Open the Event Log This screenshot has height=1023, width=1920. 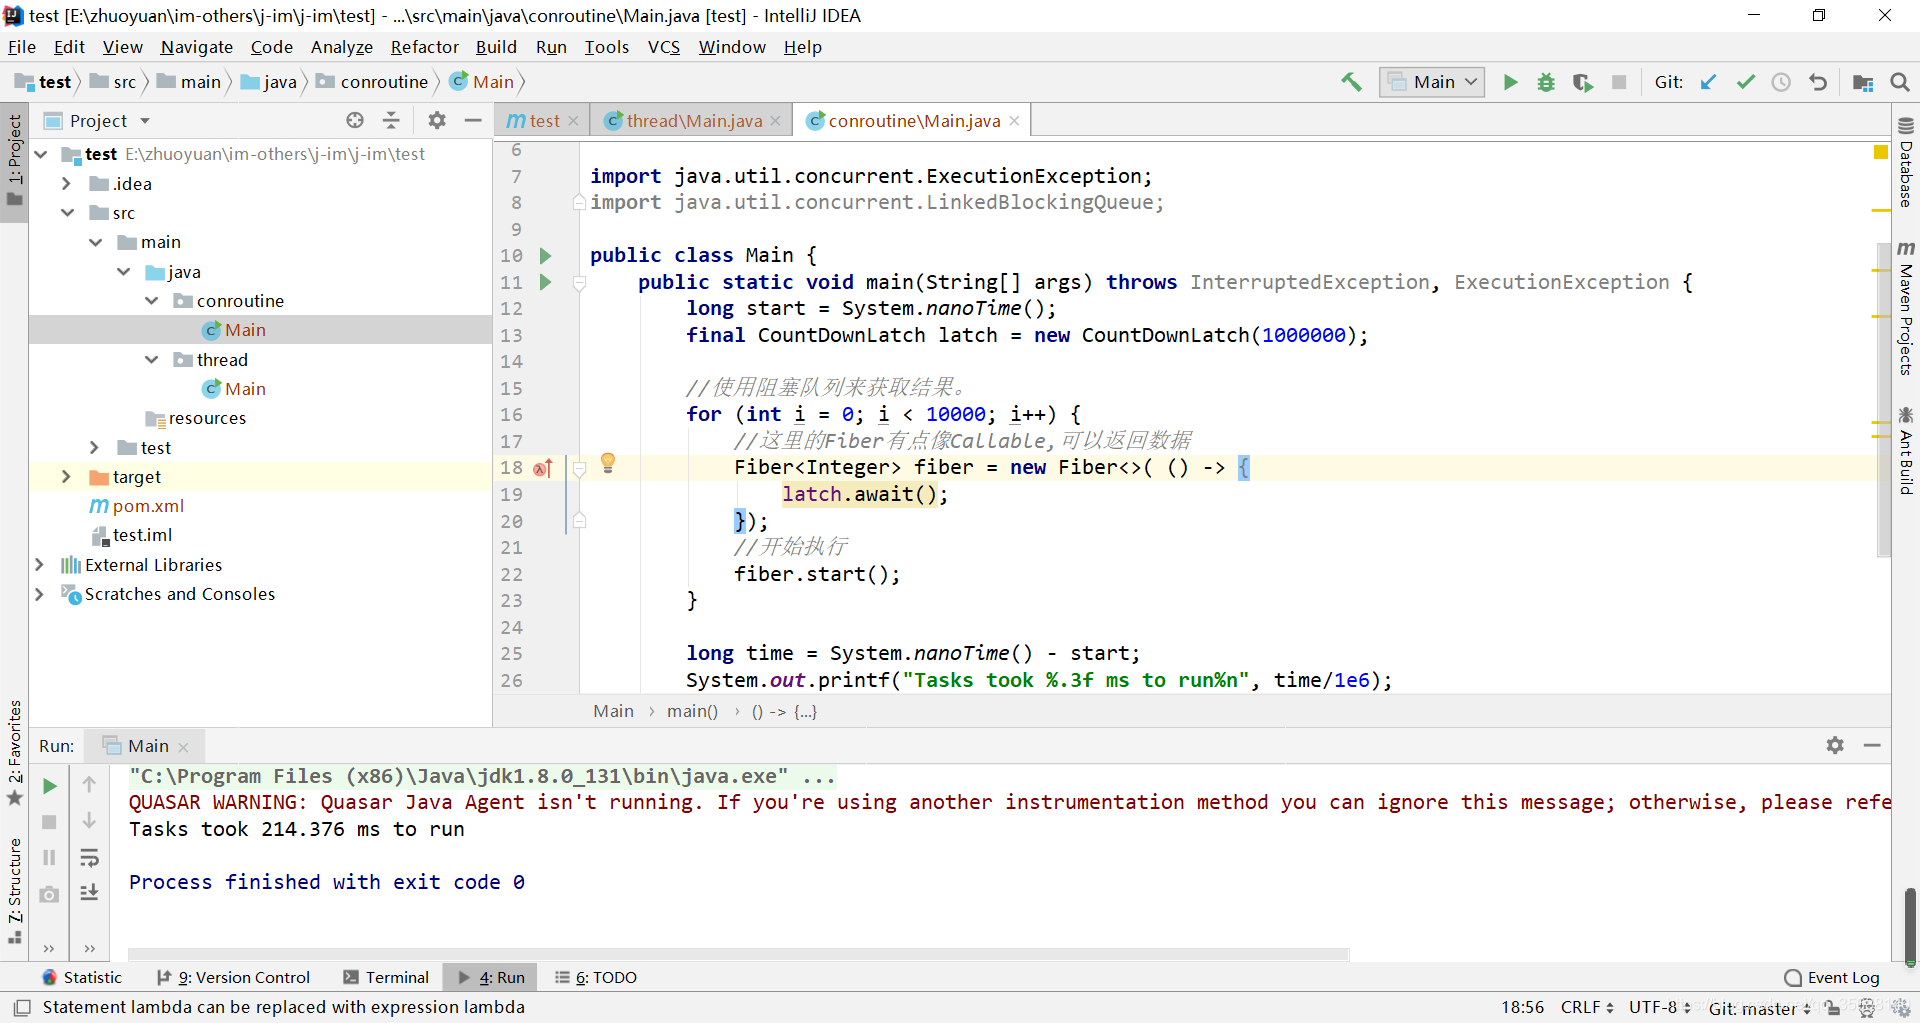pyautogui.click(x=1832, y=977)
